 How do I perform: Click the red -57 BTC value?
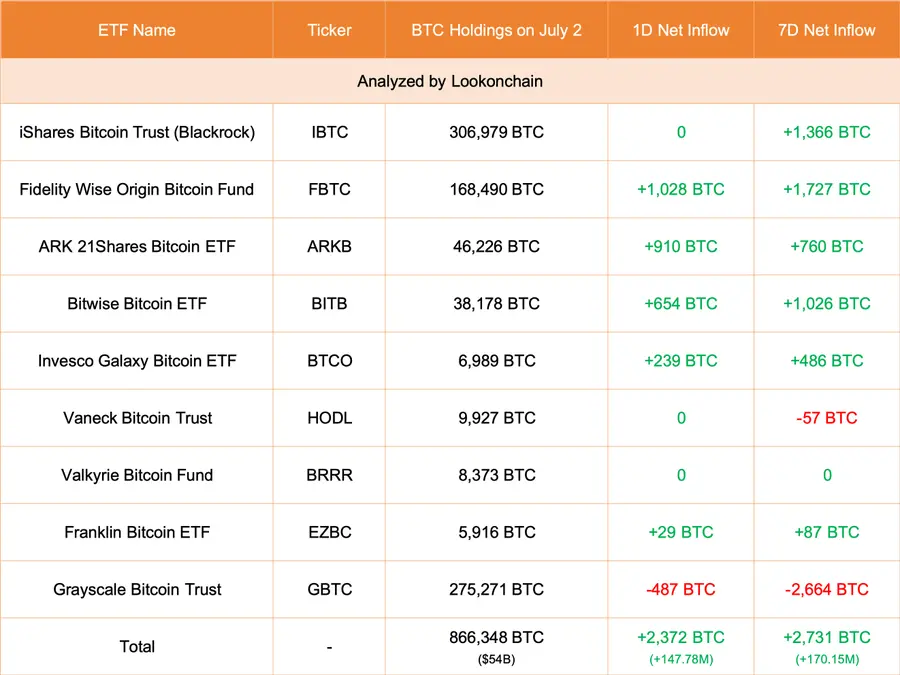[827, 418]
